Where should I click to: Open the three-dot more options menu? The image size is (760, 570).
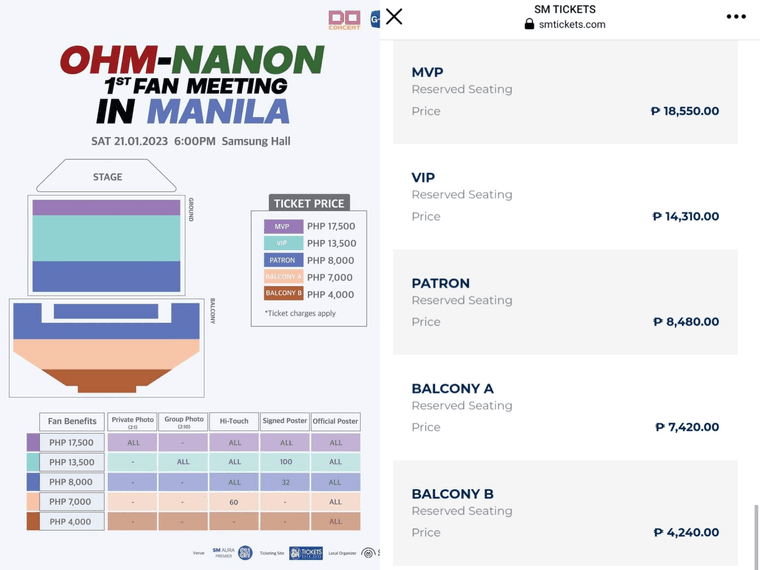click(x=736, y=16)
